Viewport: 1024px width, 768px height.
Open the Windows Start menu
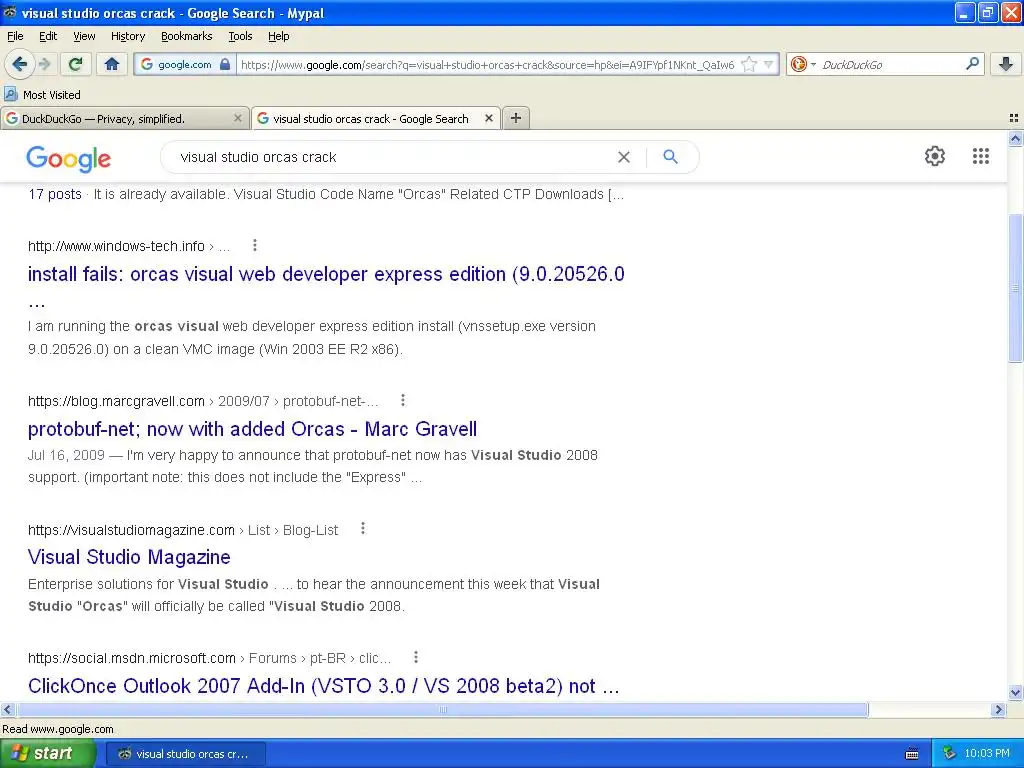(x=47, y=754)
